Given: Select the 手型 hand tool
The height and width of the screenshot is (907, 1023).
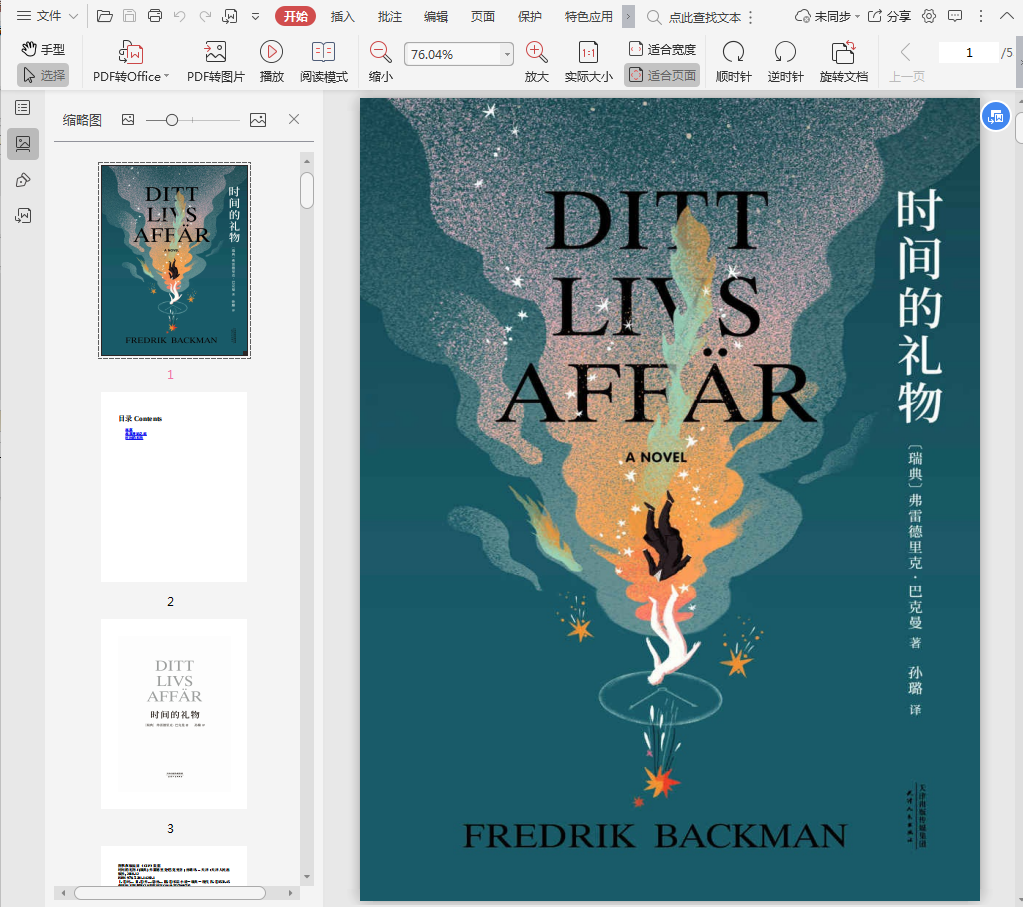Looking at the screenshot, I should pyautogui.click(x=43, y=49).
